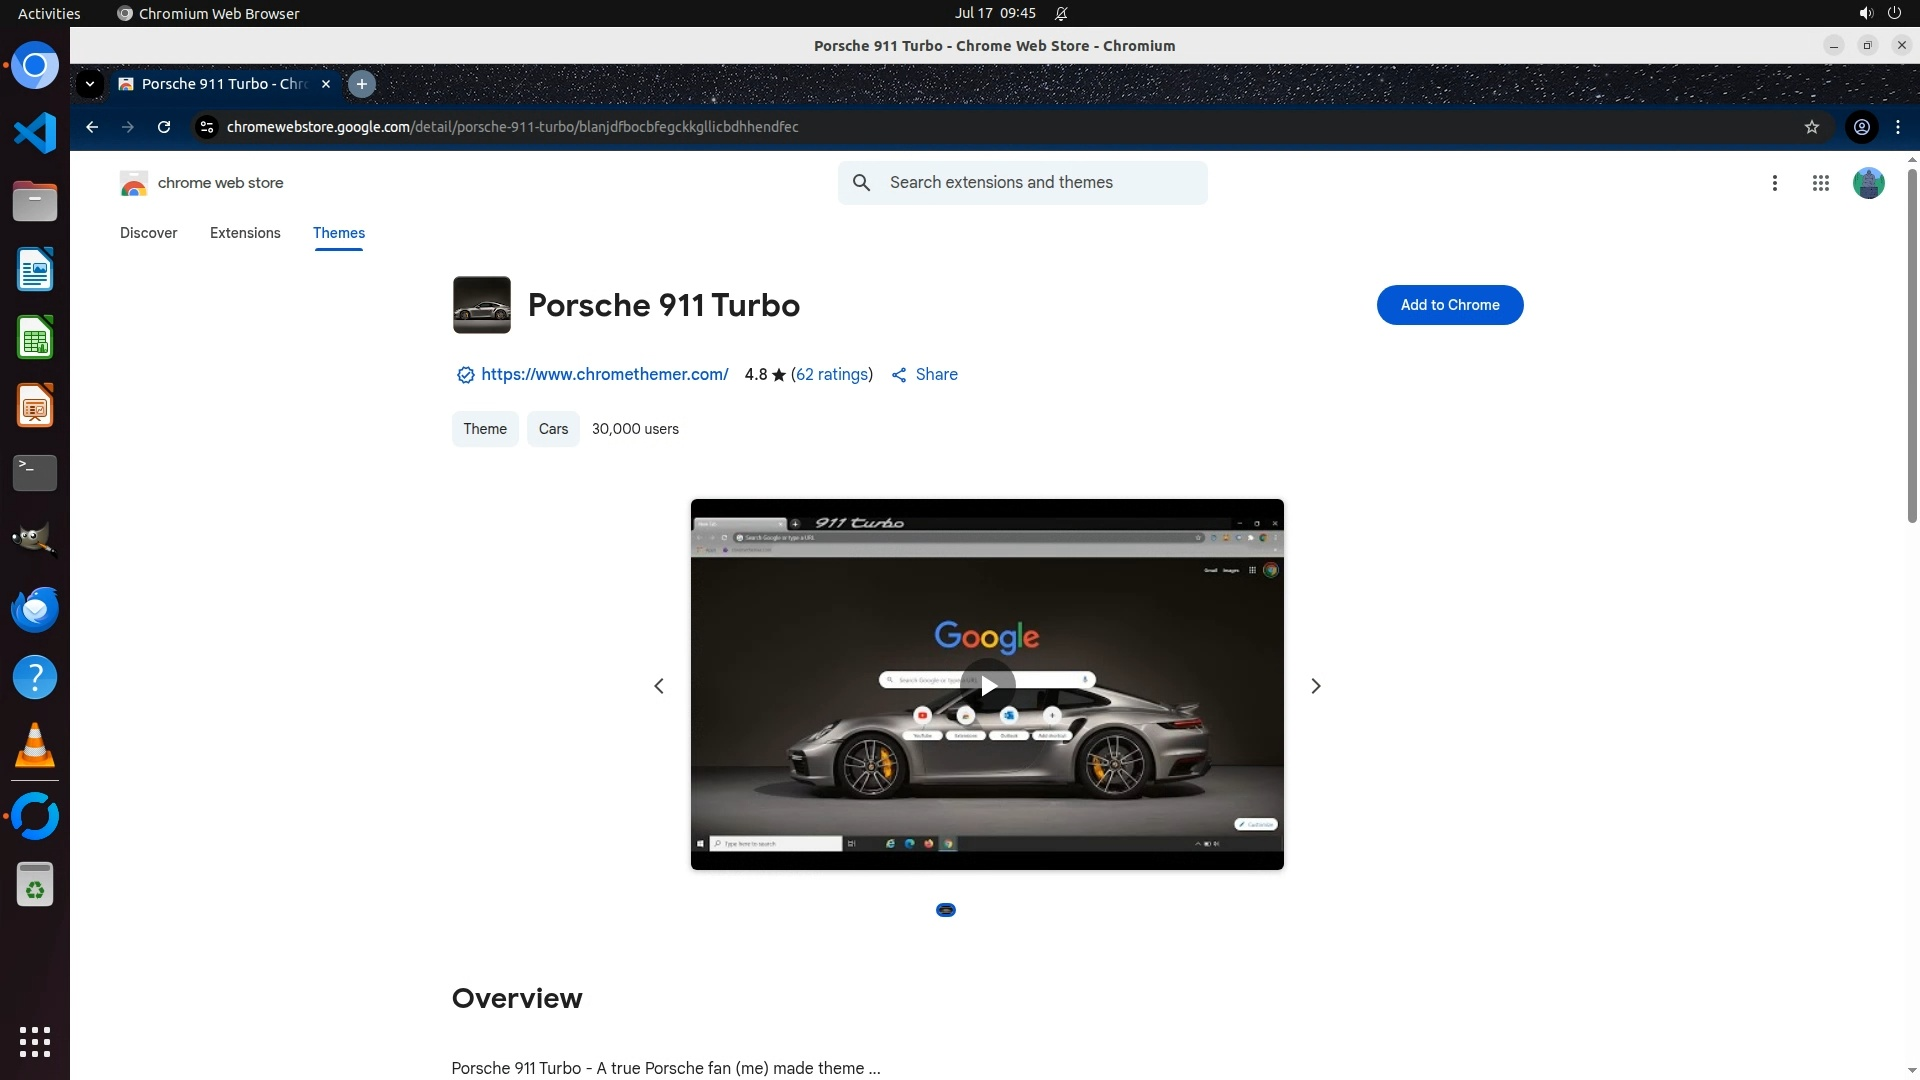This screenshot has width=1920, height=1080.
Task: Open the tab search dropdown arrow
Action: click(90, 84)
